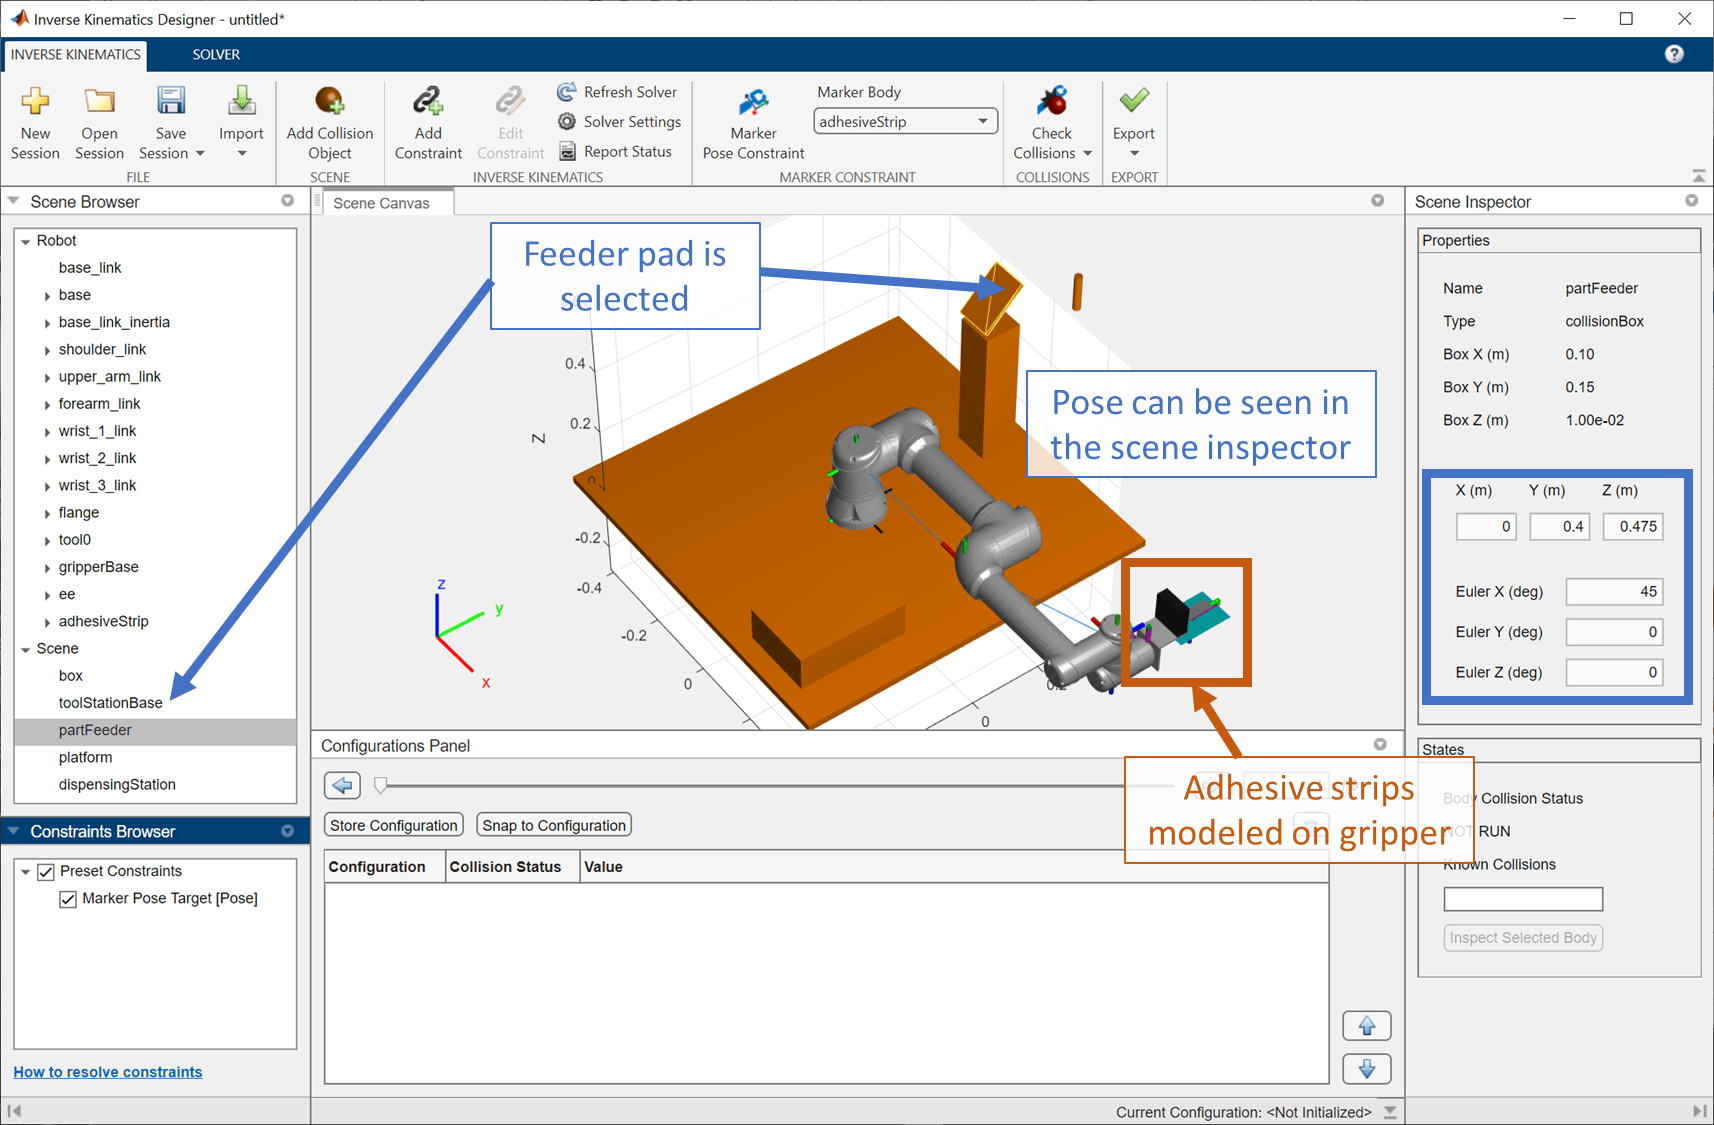Open How to resolve constraints link

[108, 1072]
